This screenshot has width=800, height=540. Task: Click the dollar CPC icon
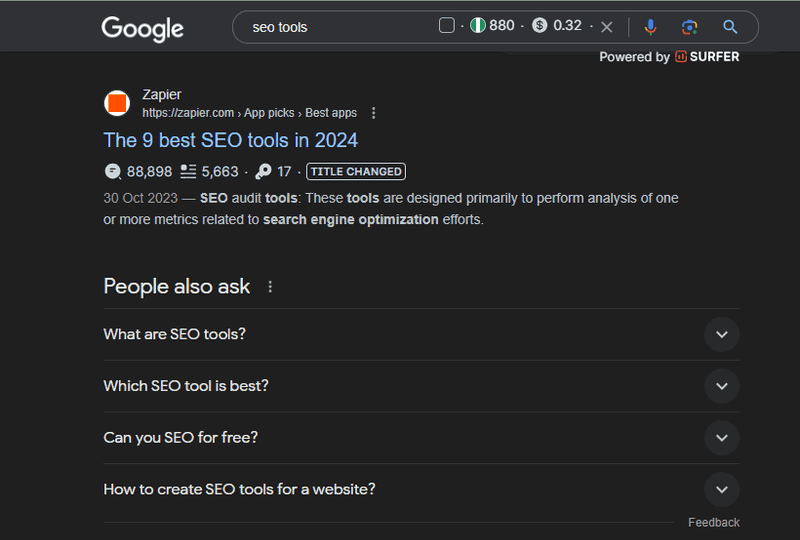[x=539, y=25]
